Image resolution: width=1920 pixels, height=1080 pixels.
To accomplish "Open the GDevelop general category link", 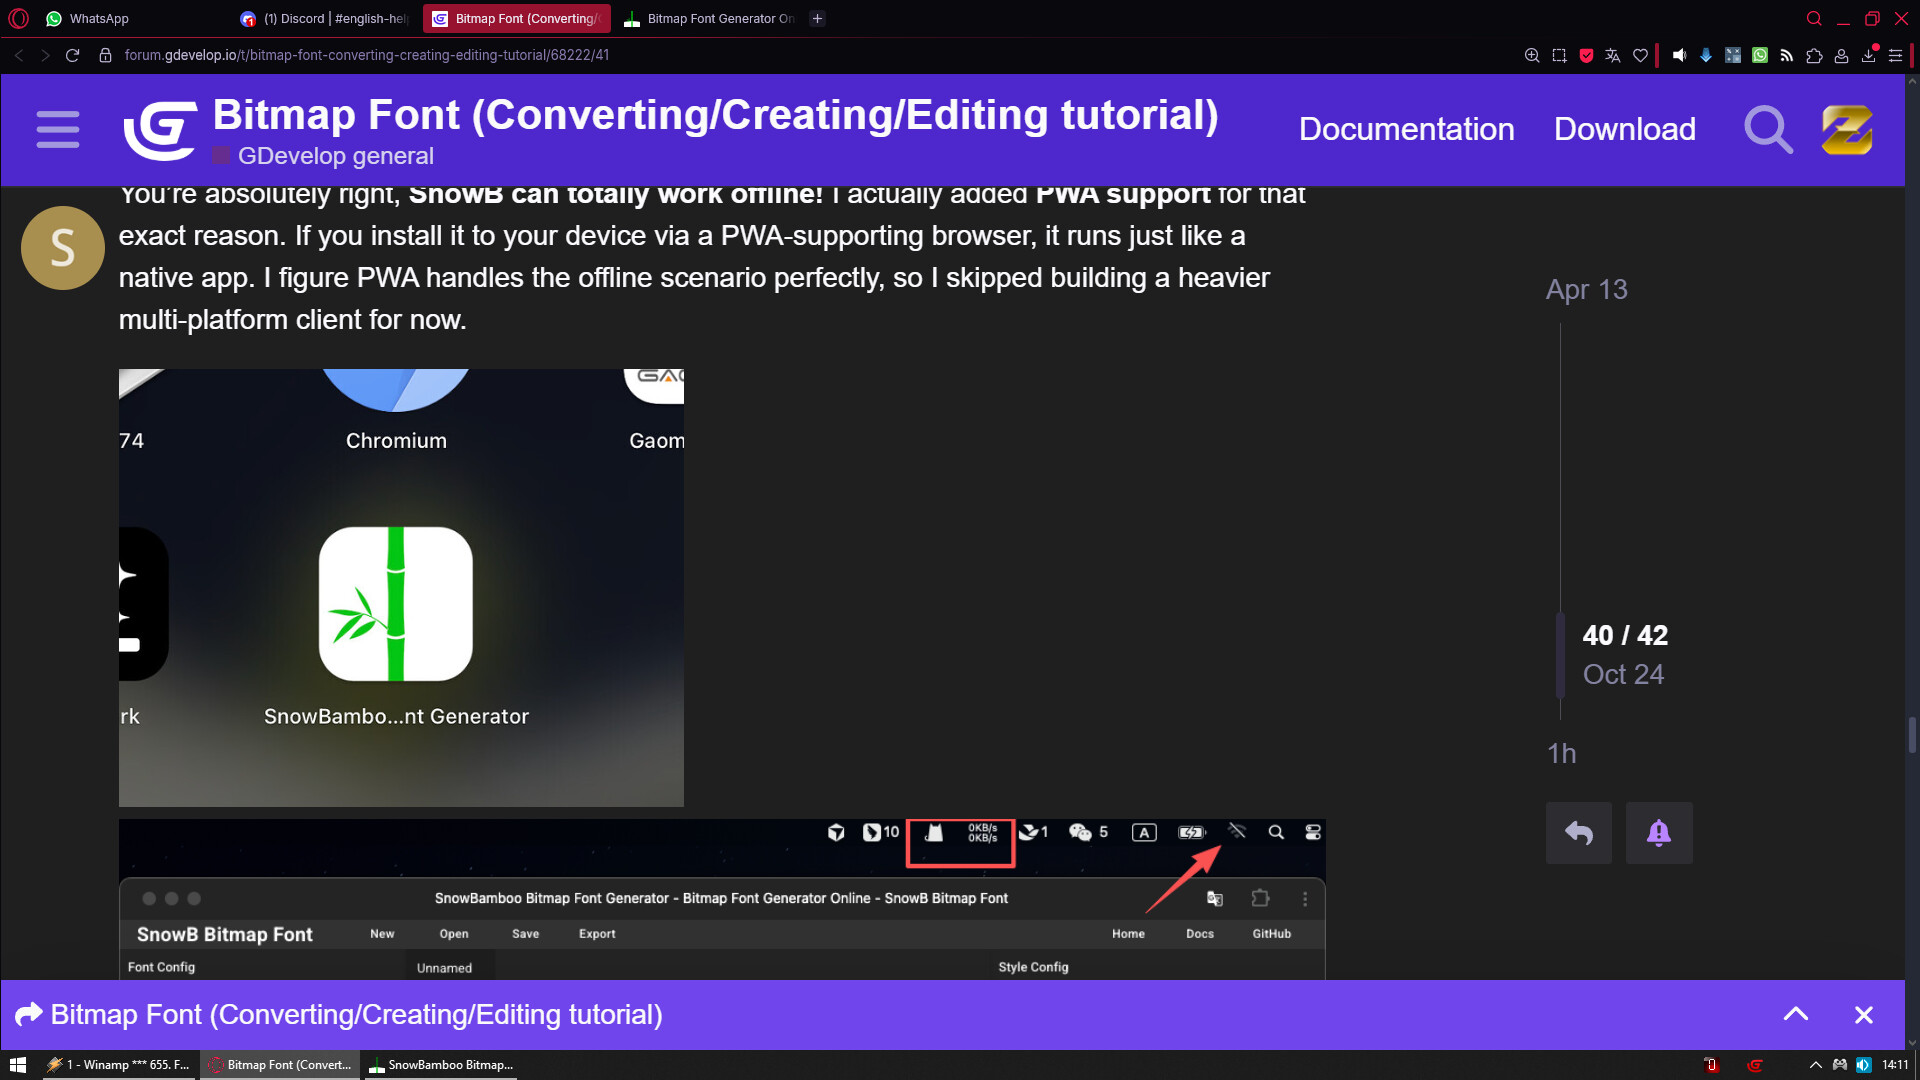I will [x=323, y=156].
